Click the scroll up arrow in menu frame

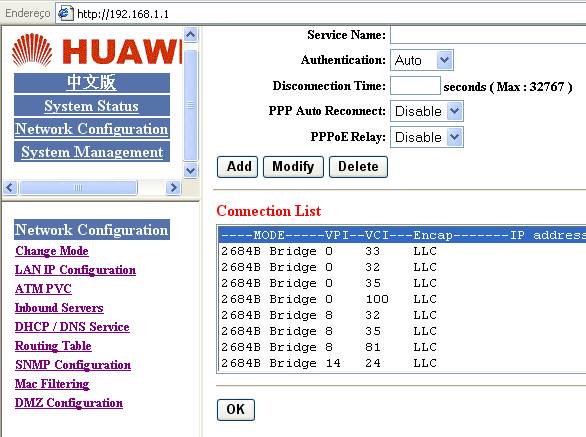pyautogui.click(x=191, y=35)
